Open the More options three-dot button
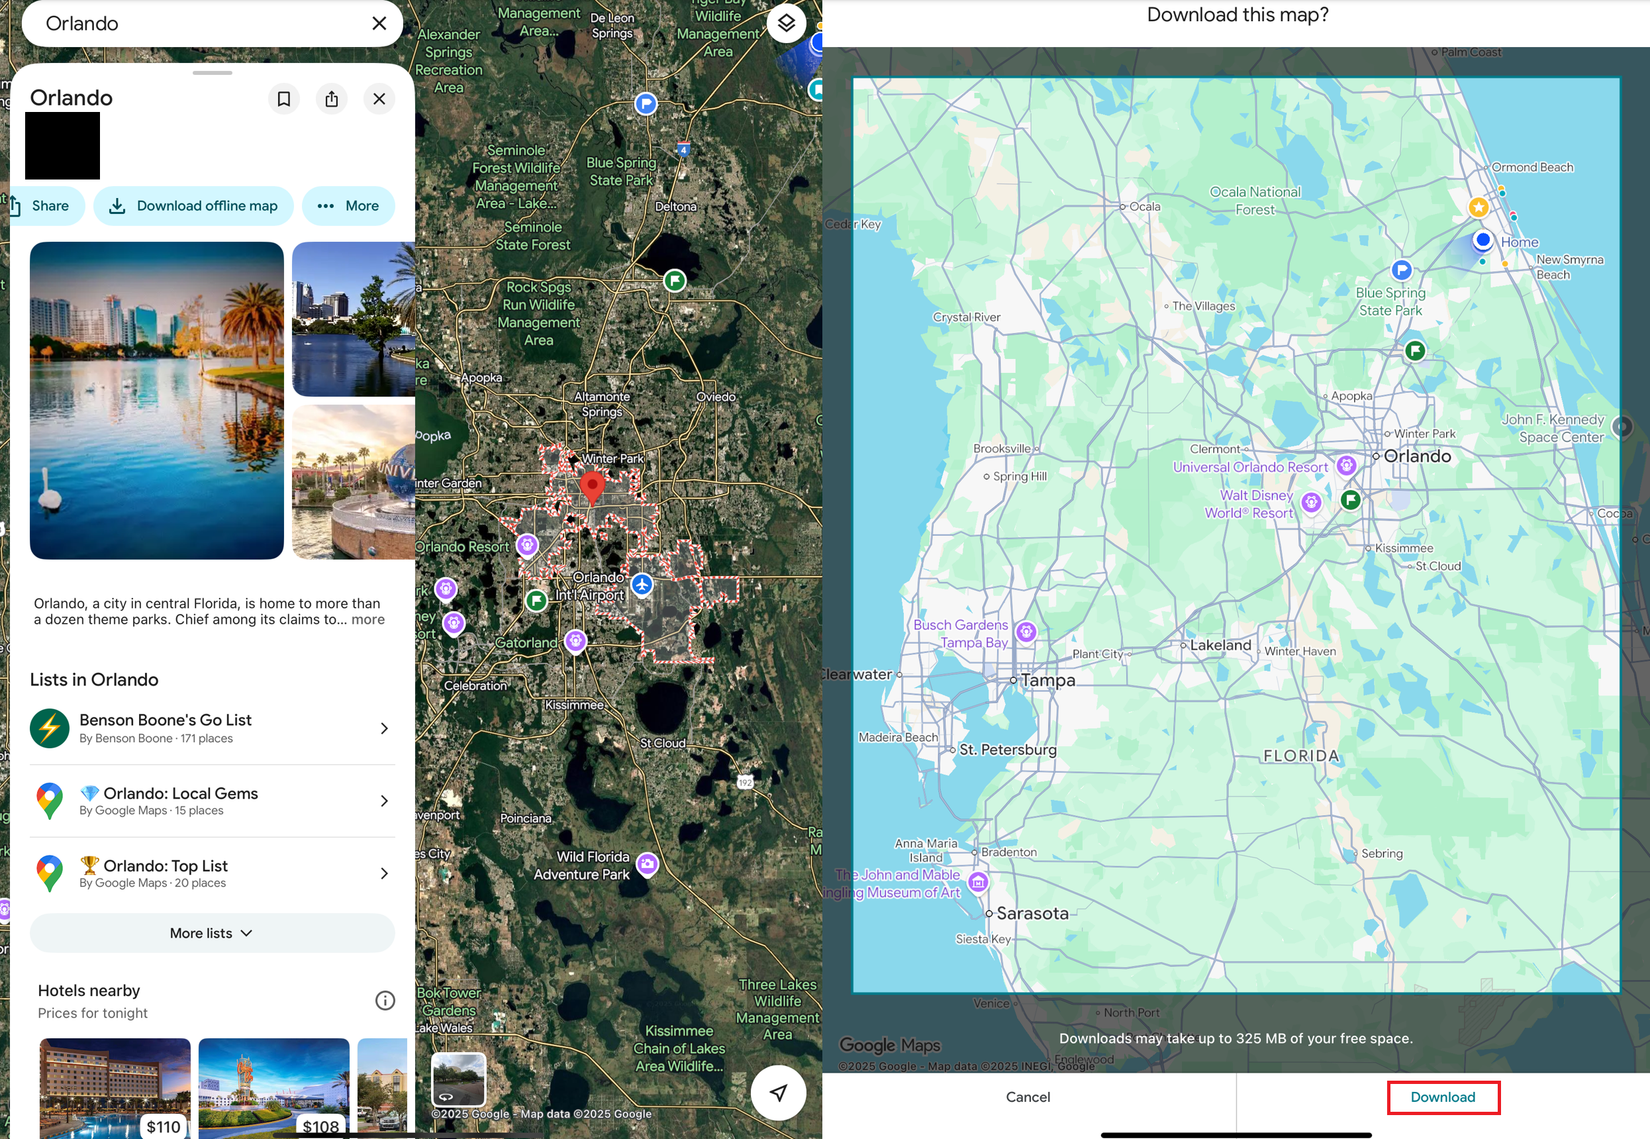This screenshot has height=1139, width=1650. [x=348, y=205]
